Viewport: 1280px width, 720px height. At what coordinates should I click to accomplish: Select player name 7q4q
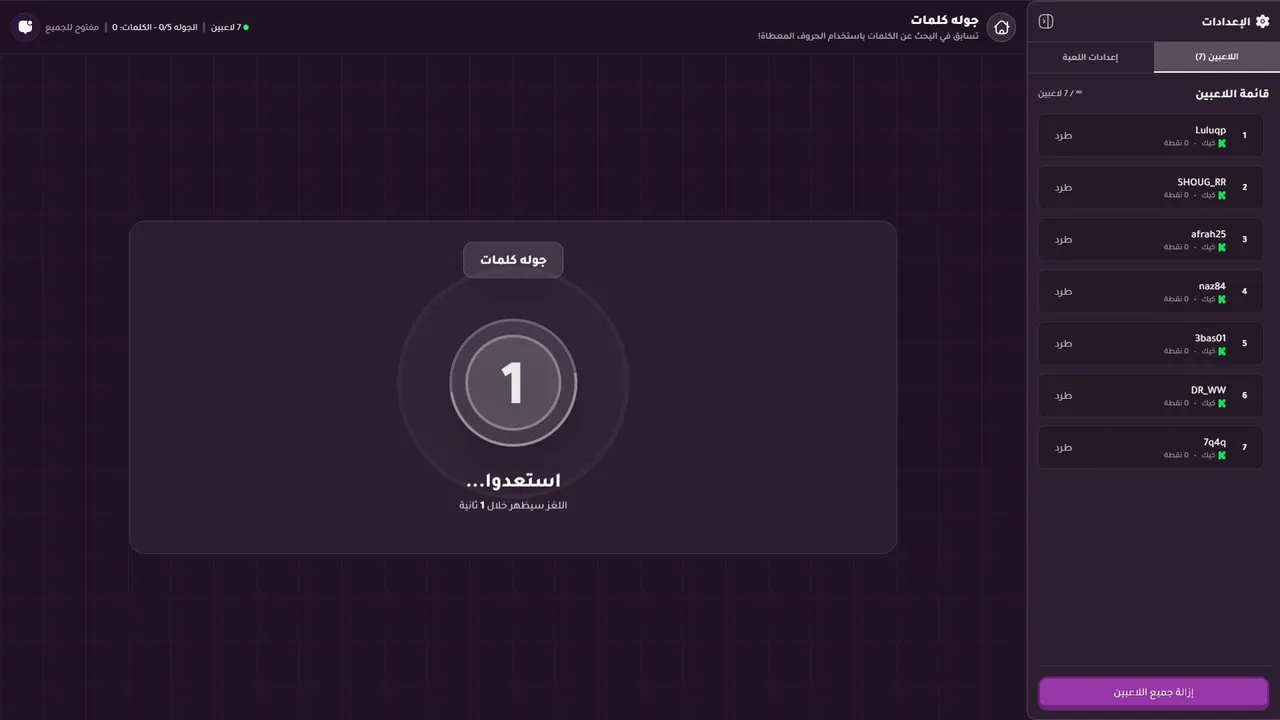1214,442
